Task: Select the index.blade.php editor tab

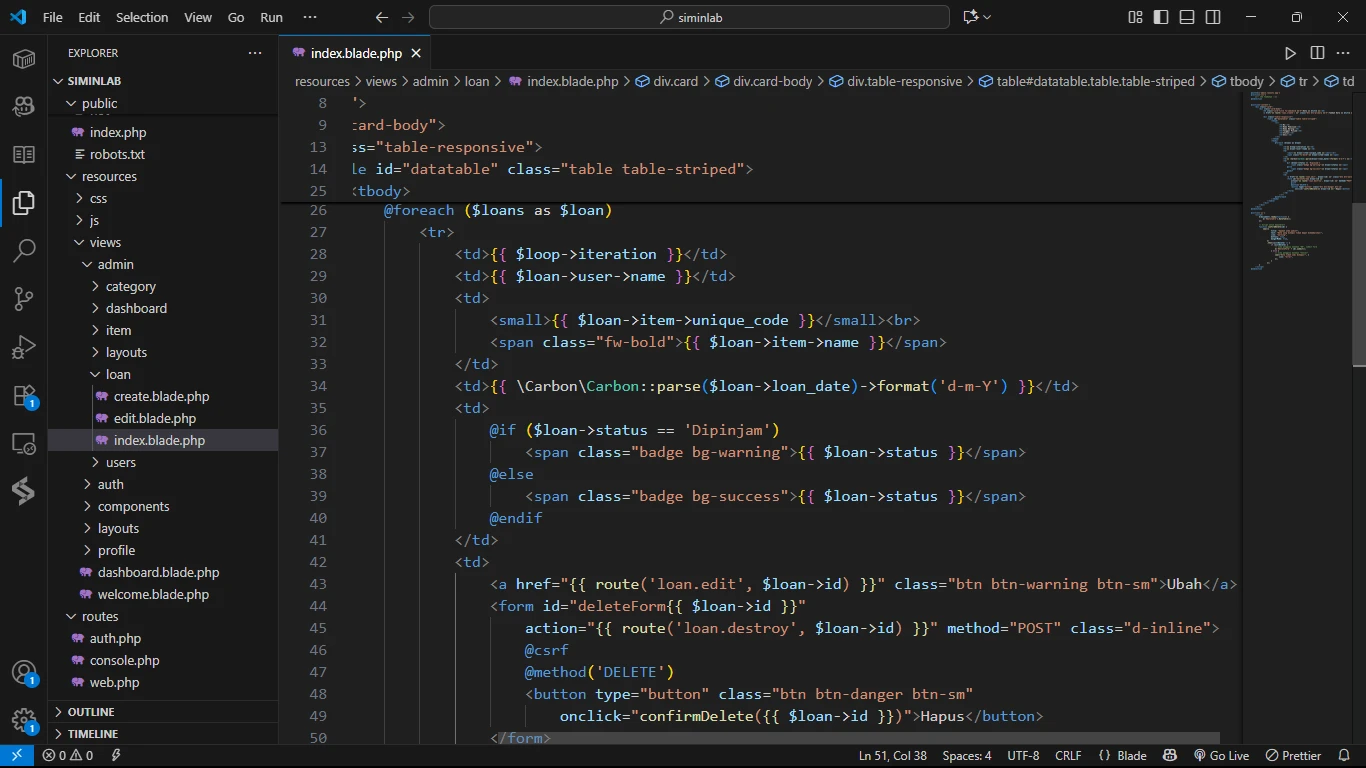Action: tap(355, 53)
